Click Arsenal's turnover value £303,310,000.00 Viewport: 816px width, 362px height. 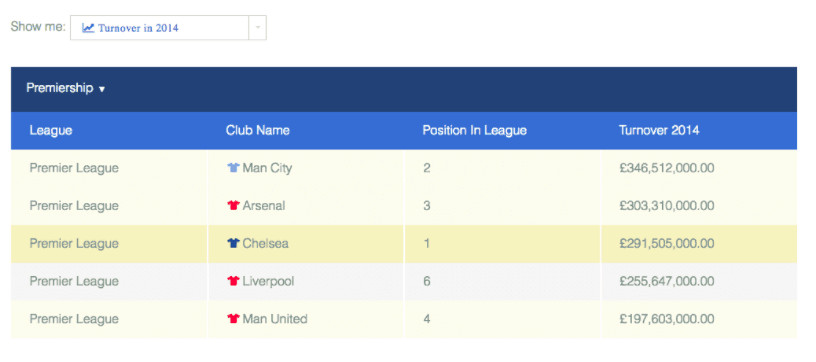tap(667, 205)
